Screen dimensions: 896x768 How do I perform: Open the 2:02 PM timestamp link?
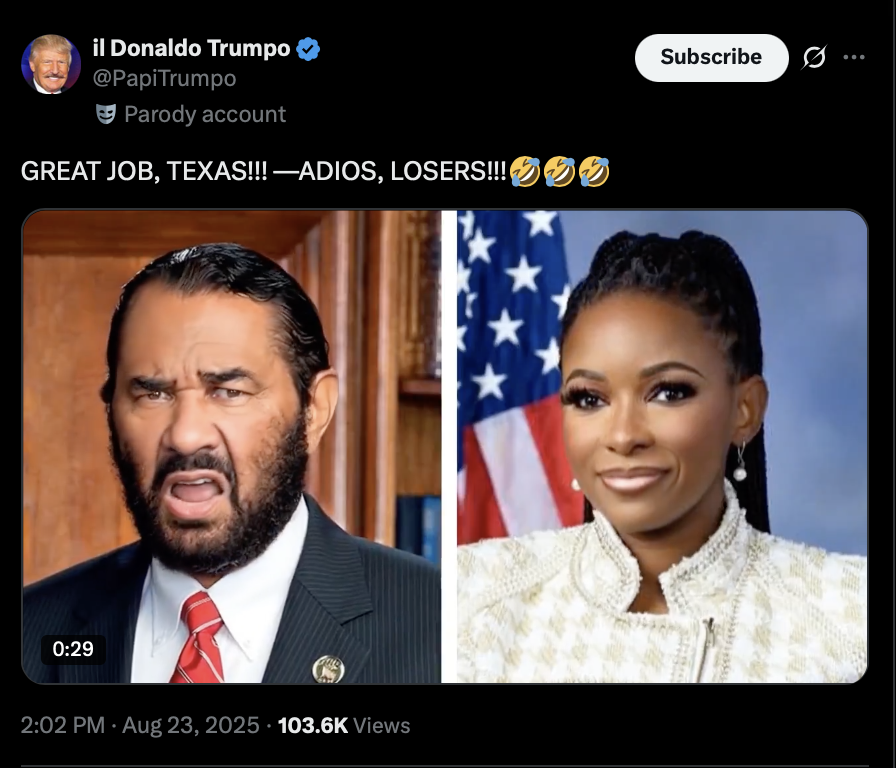63,725
